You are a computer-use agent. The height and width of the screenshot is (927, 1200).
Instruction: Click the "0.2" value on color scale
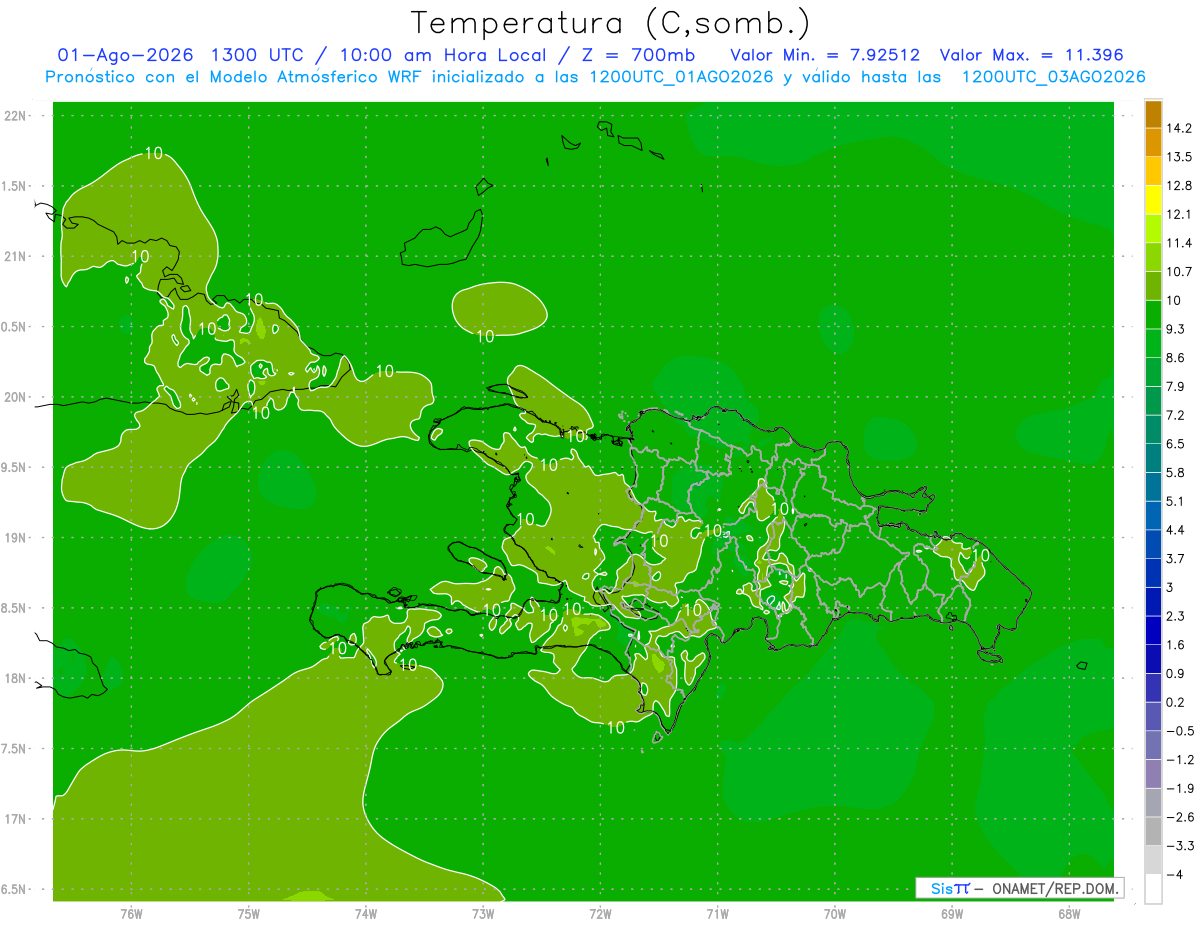pos(1175,702)
